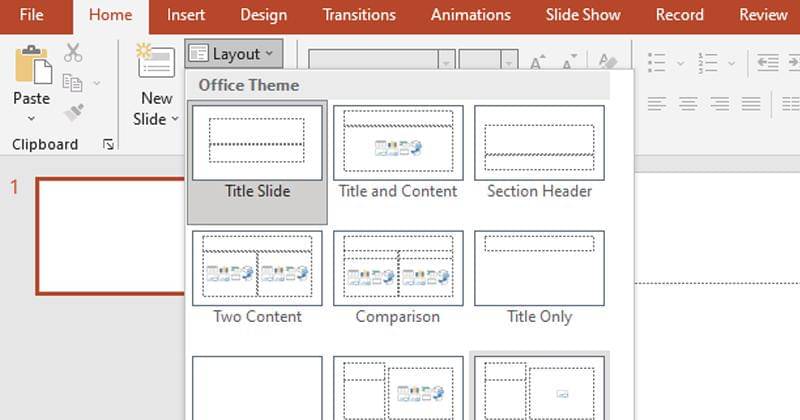Open the Layout dropdown button
Screen dimensions: 800x420
tap(233, 54)
